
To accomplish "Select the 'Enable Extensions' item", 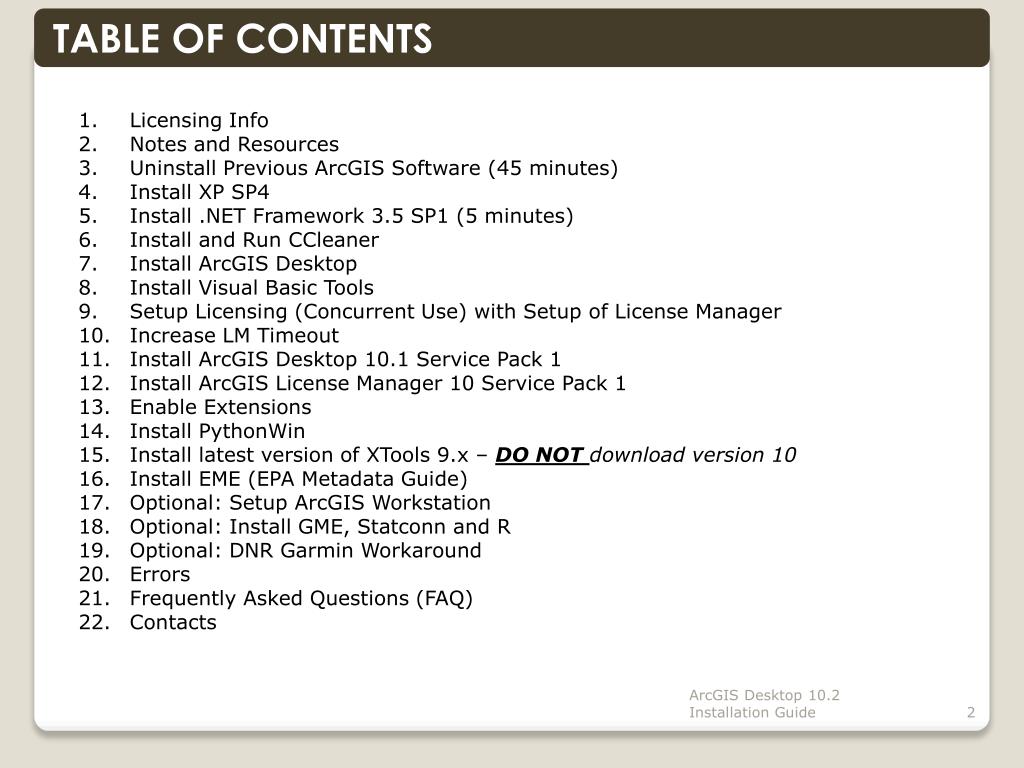I will [221, 407].
